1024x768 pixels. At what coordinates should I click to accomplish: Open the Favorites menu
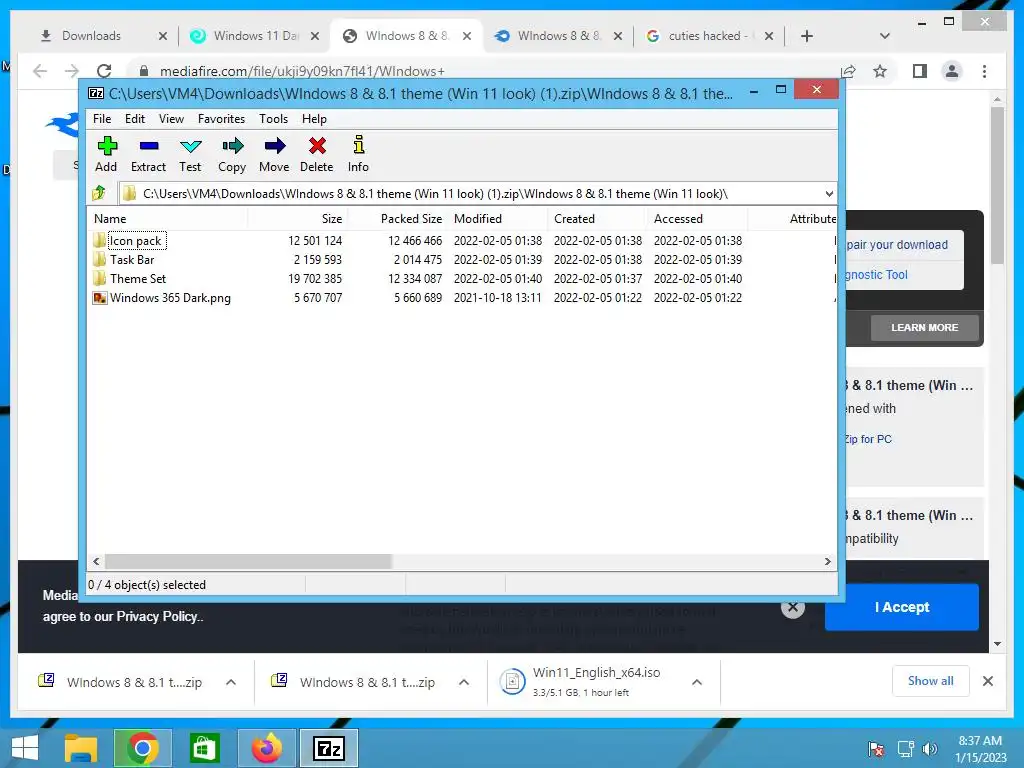pyautogui.click(x=221, y=119)
